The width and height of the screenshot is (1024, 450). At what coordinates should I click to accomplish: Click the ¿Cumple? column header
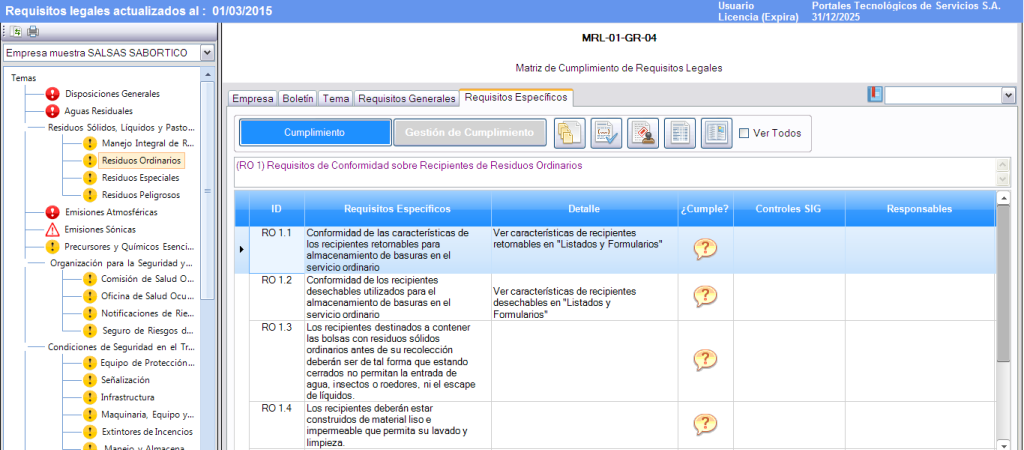coord(705,209)
